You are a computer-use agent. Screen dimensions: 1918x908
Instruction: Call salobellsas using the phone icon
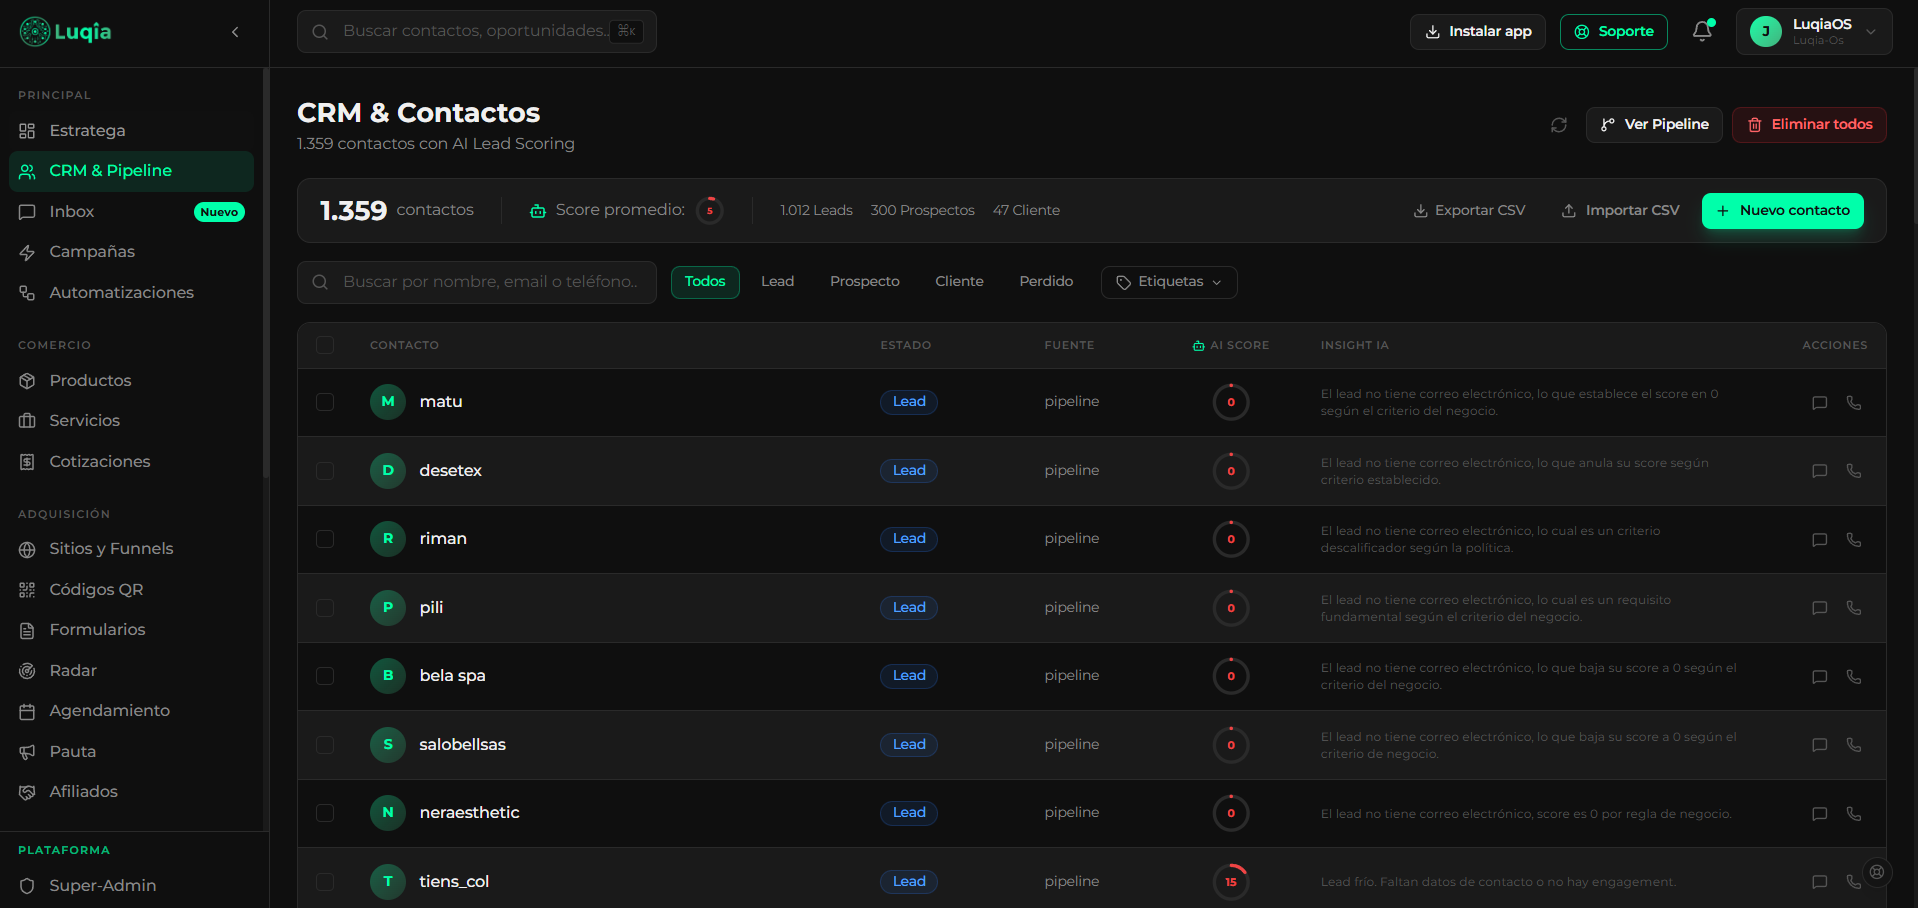click(1853, 745)
